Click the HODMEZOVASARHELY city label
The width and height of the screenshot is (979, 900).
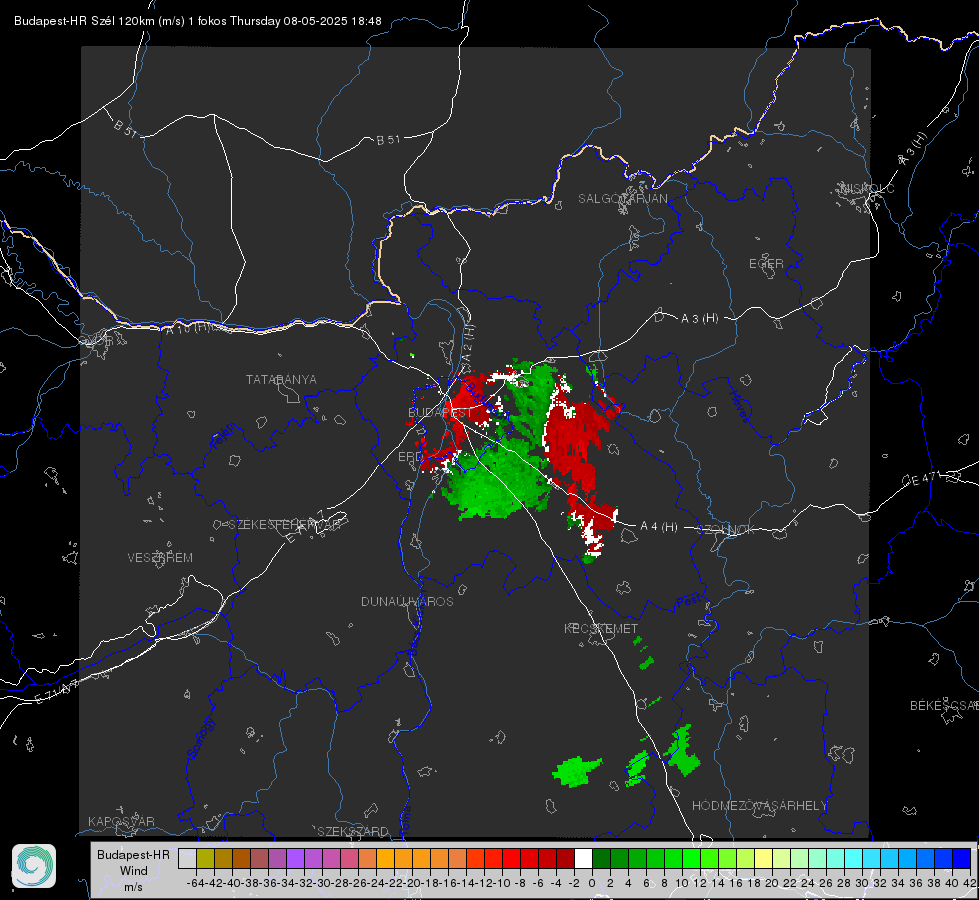759,806
